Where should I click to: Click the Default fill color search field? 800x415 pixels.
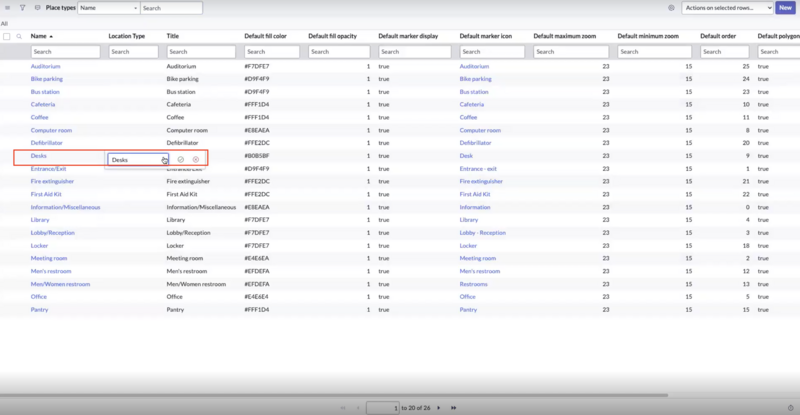272,52
